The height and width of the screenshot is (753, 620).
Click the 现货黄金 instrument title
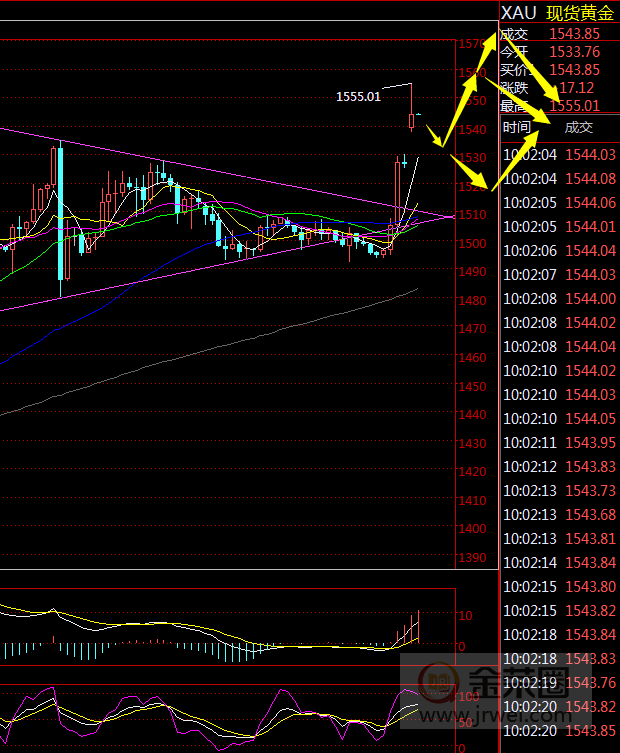[580, 12]
